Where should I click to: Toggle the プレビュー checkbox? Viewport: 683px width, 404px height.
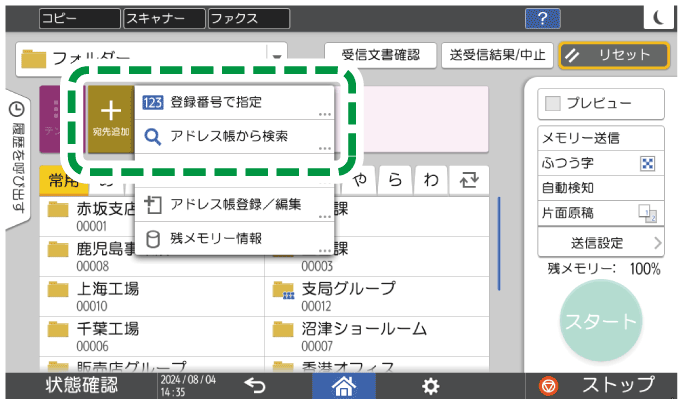553,103
